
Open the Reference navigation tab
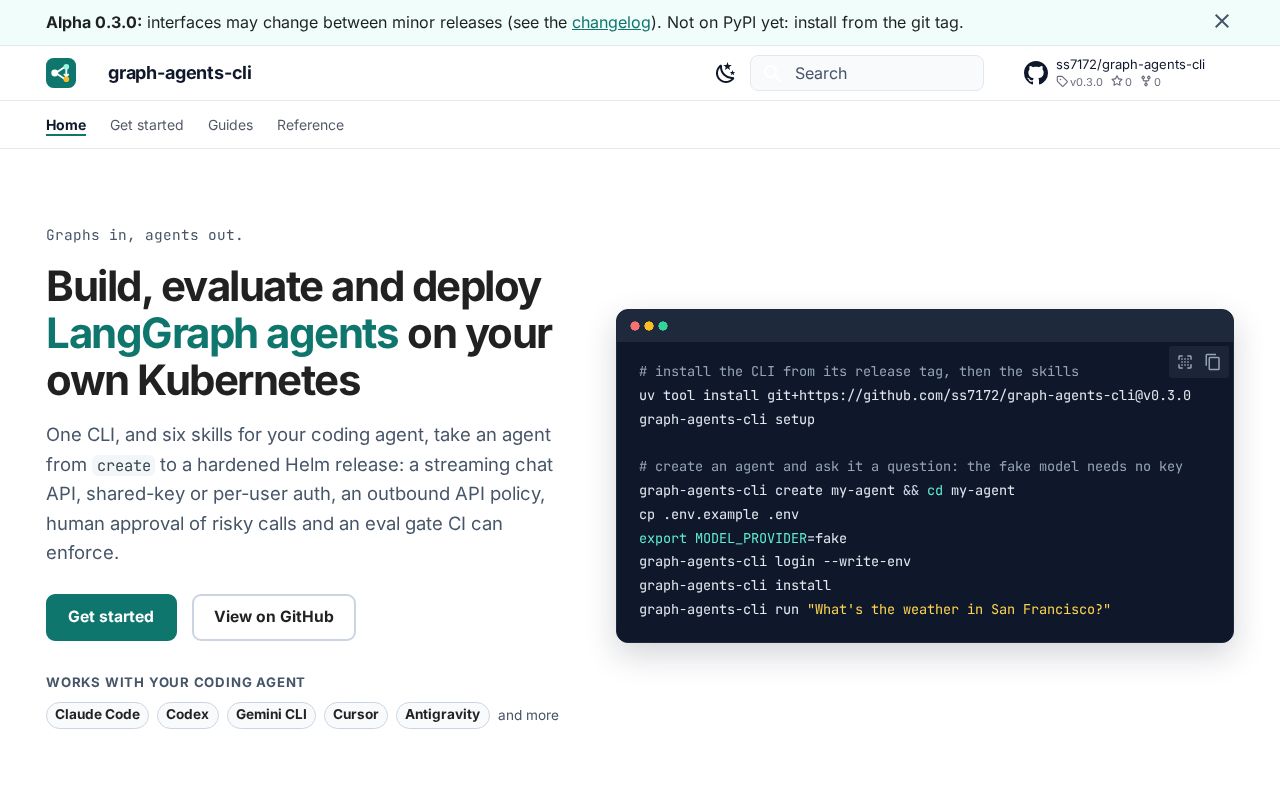(x=310, y=125)
